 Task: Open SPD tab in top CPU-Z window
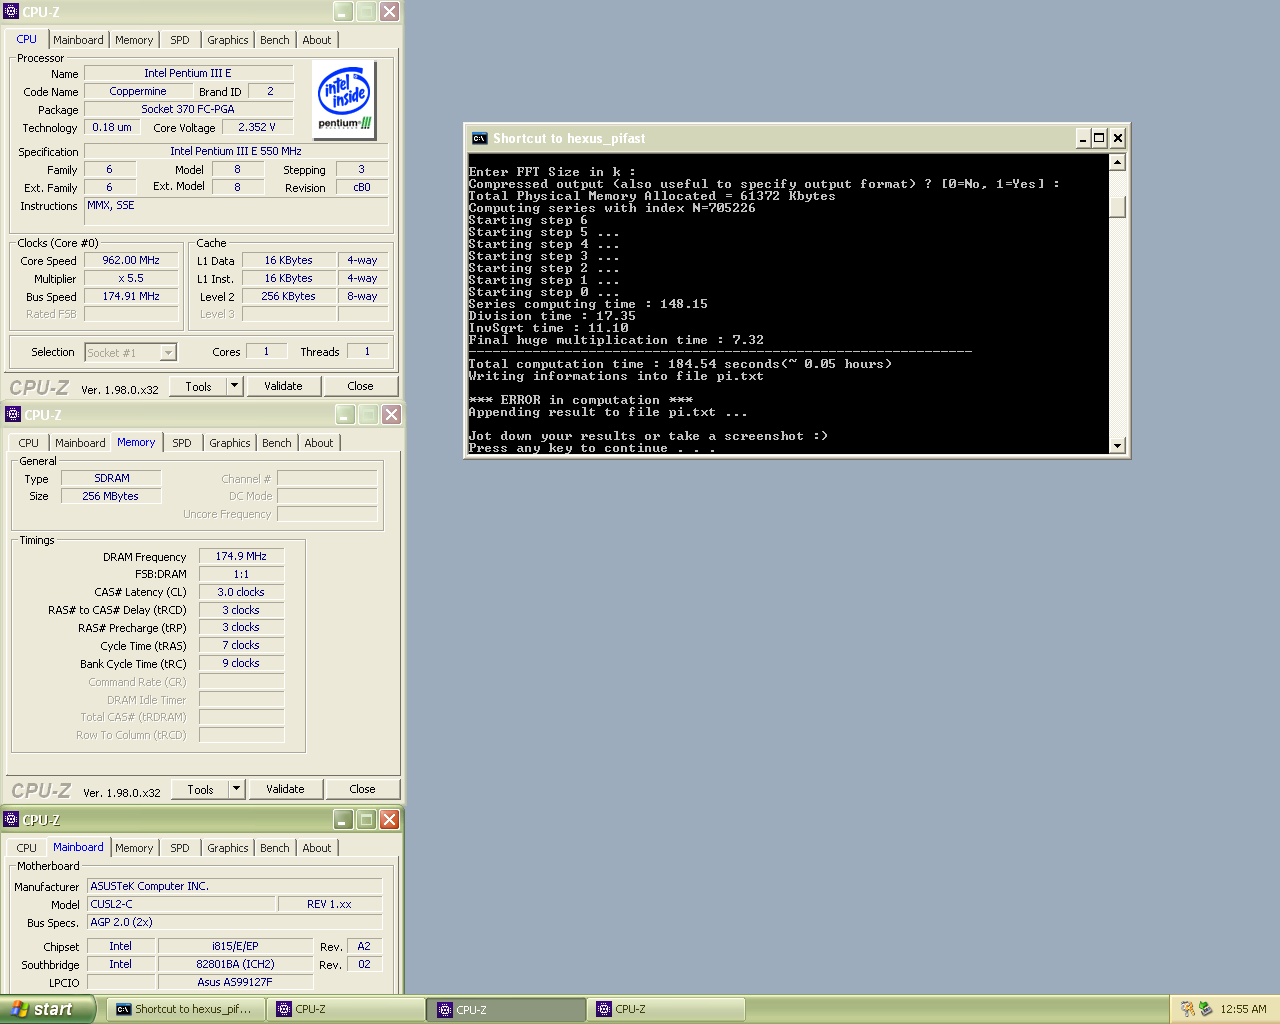point(180,40)
